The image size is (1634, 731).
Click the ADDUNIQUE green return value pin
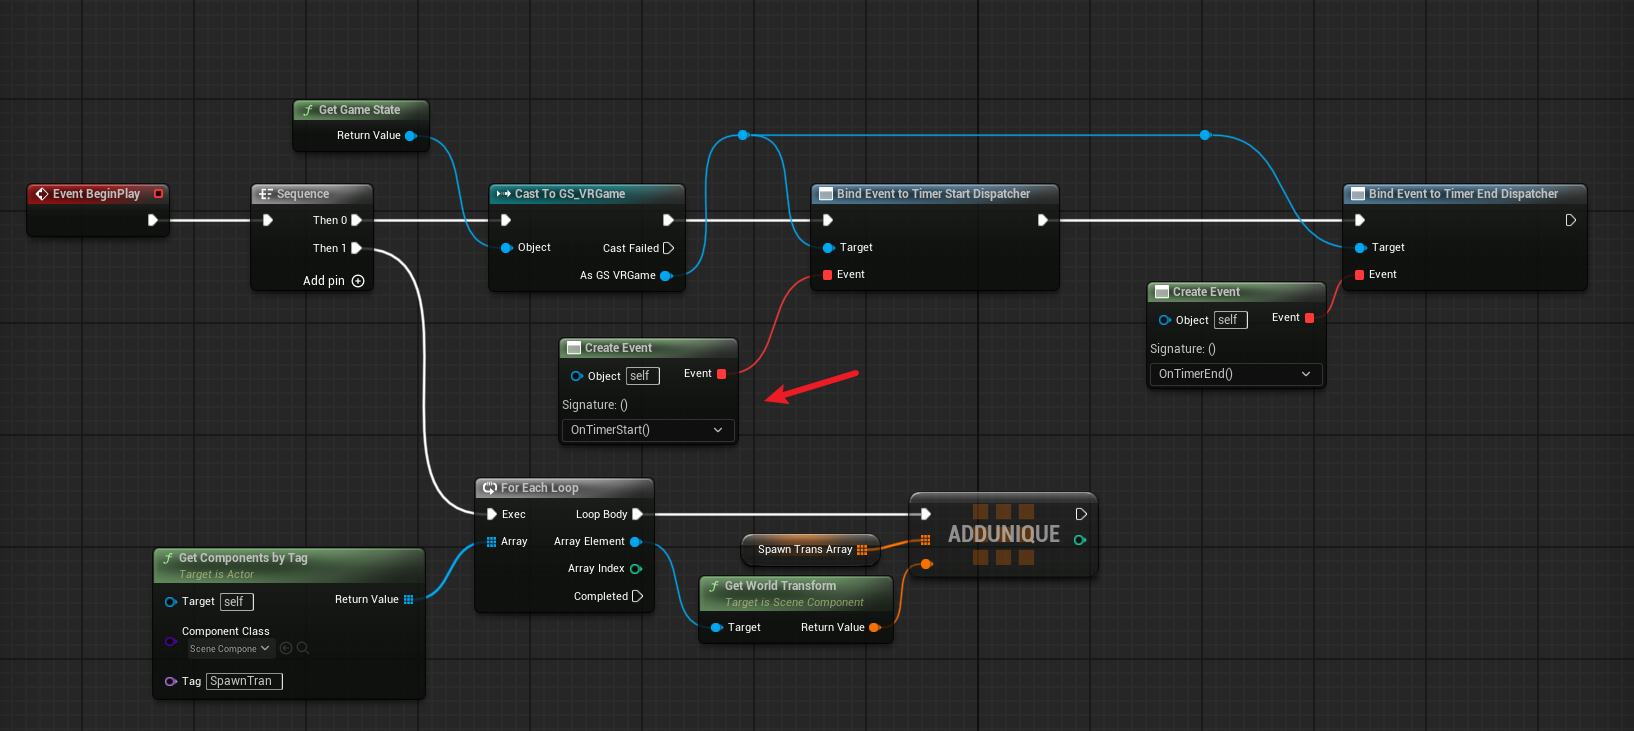[1079, 540]
